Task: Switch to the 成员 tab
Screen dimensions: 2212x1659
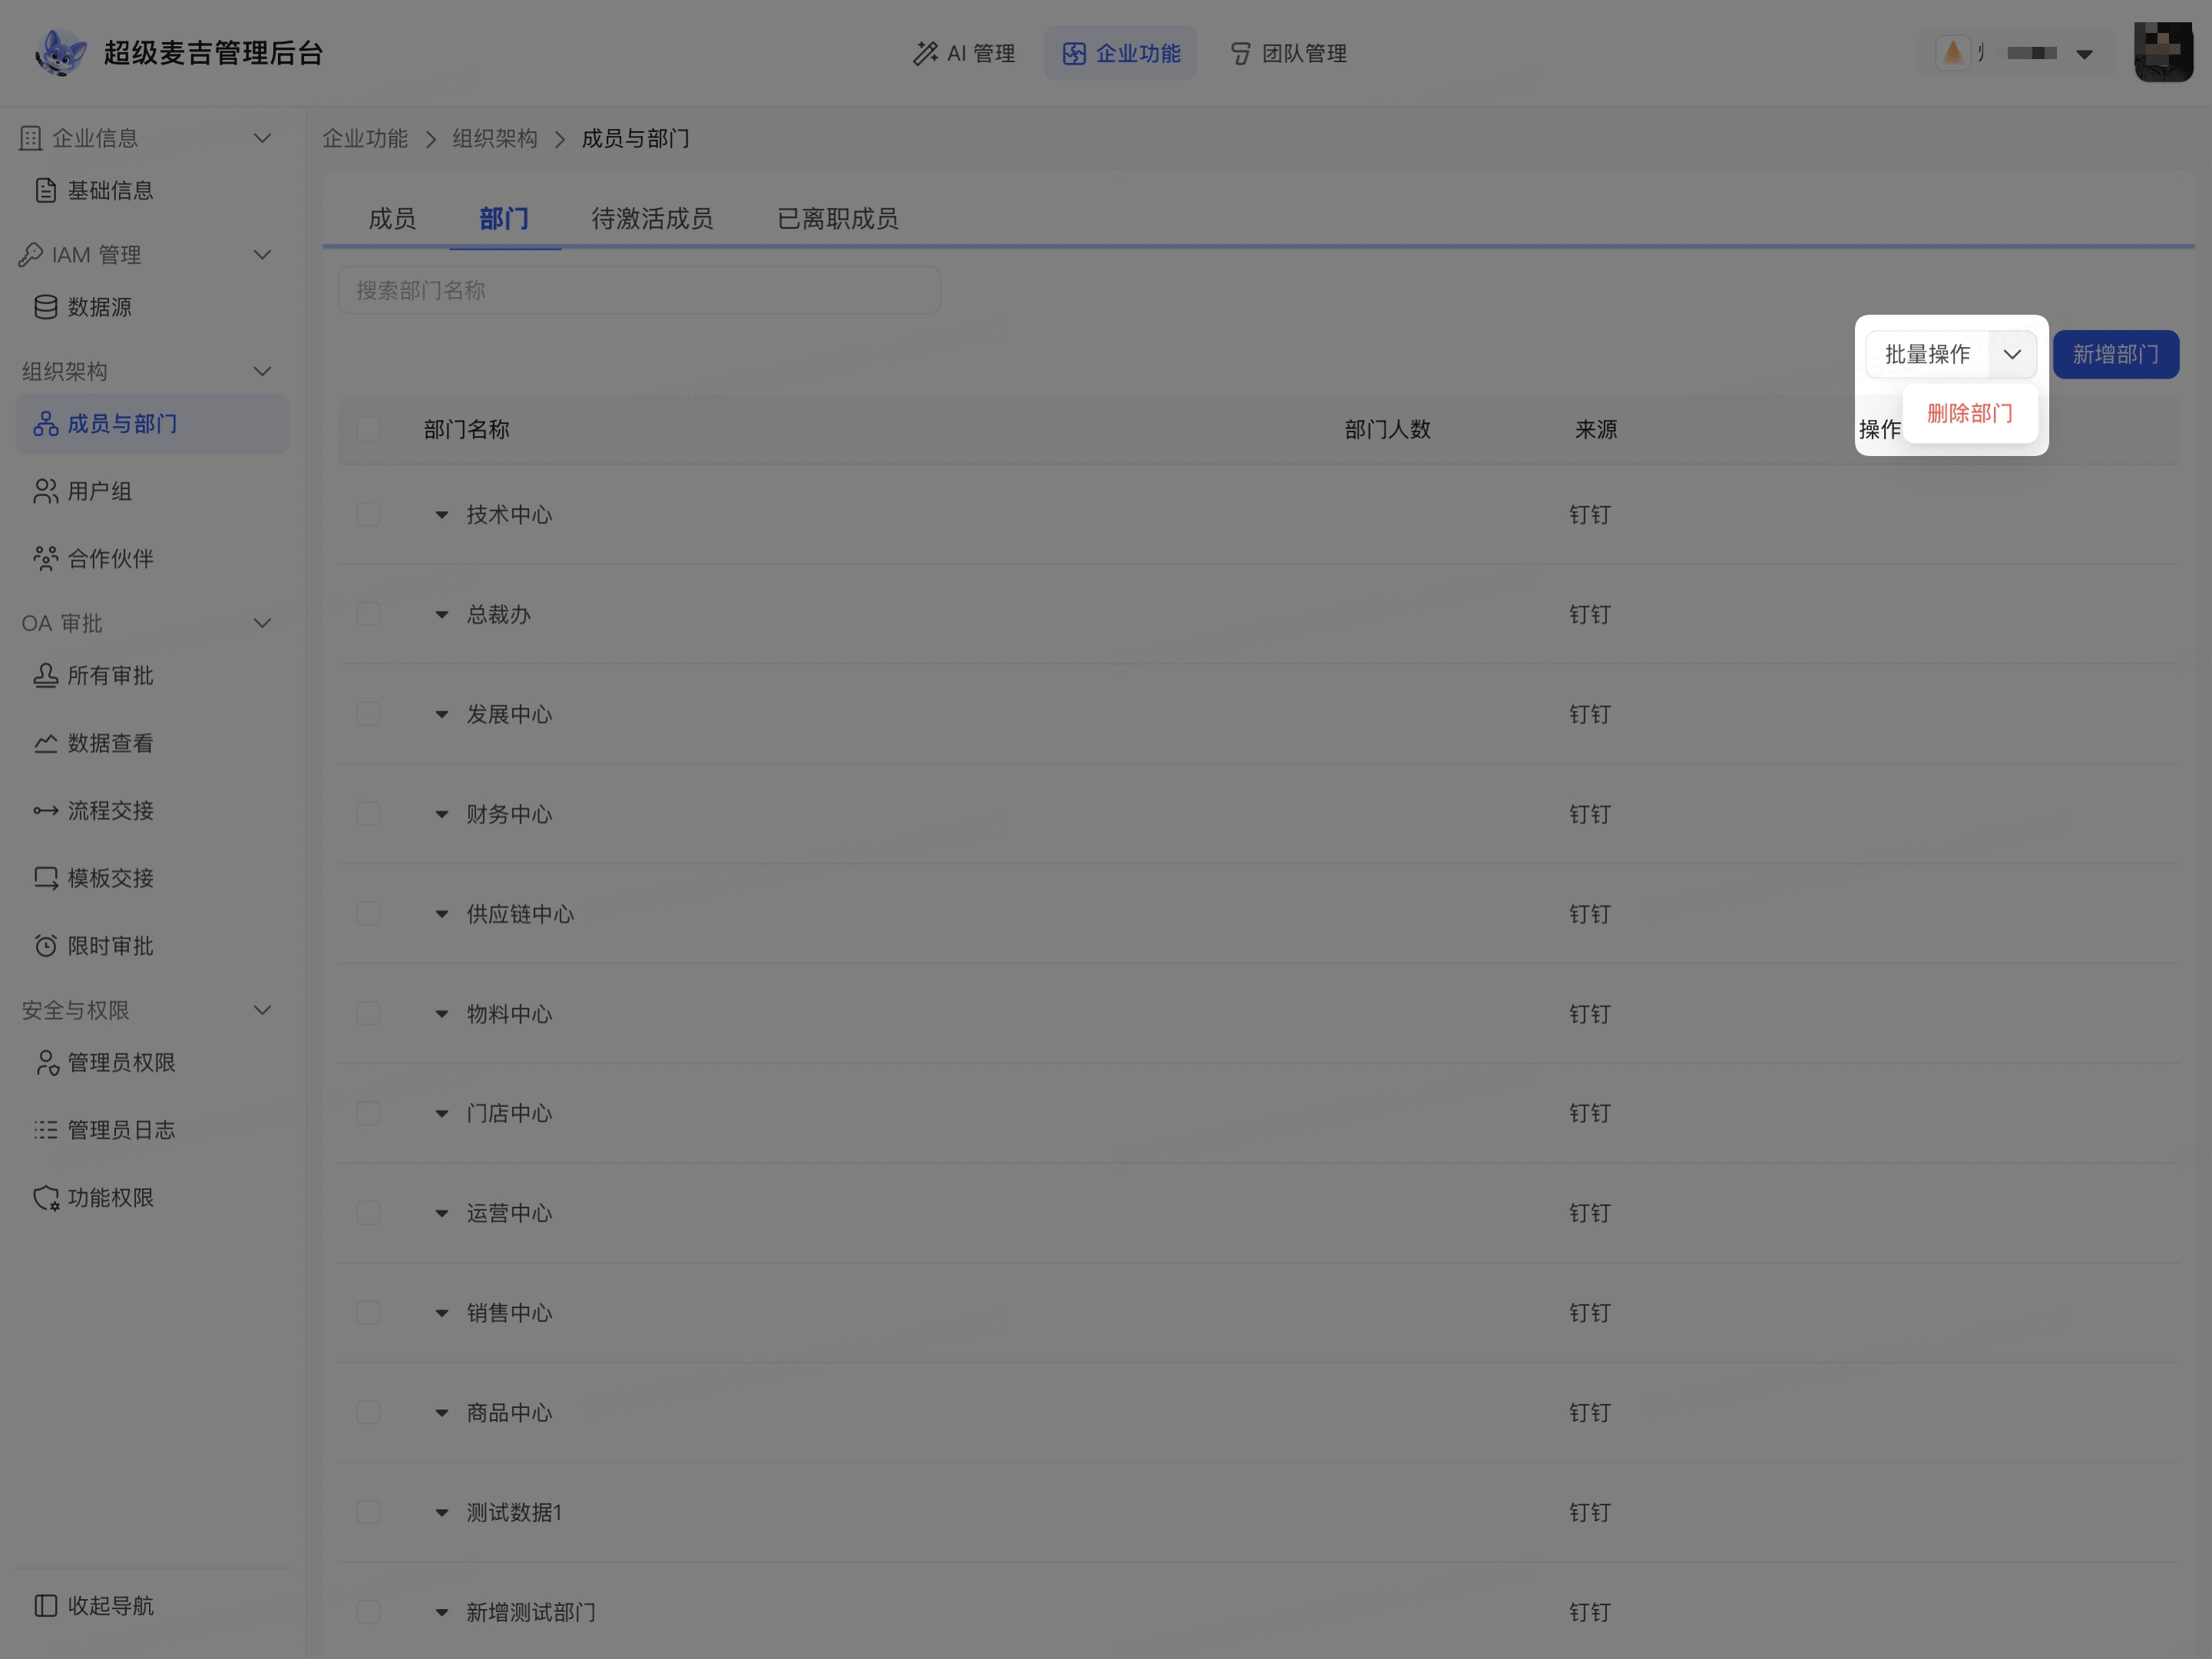Action: tap(392, 218)
